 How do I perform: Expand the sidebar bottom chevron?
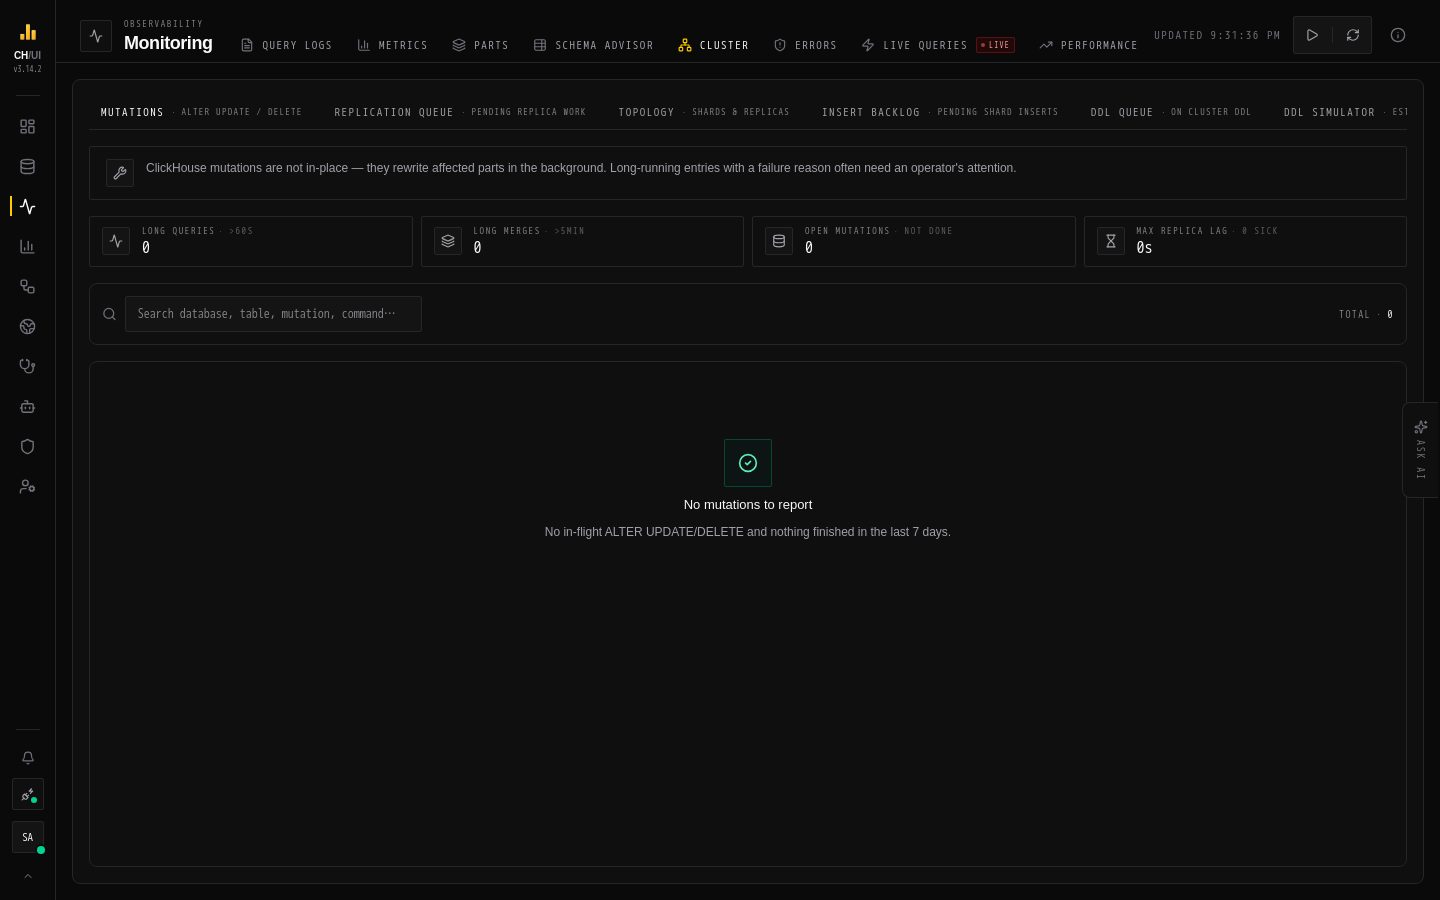[27, 876]
